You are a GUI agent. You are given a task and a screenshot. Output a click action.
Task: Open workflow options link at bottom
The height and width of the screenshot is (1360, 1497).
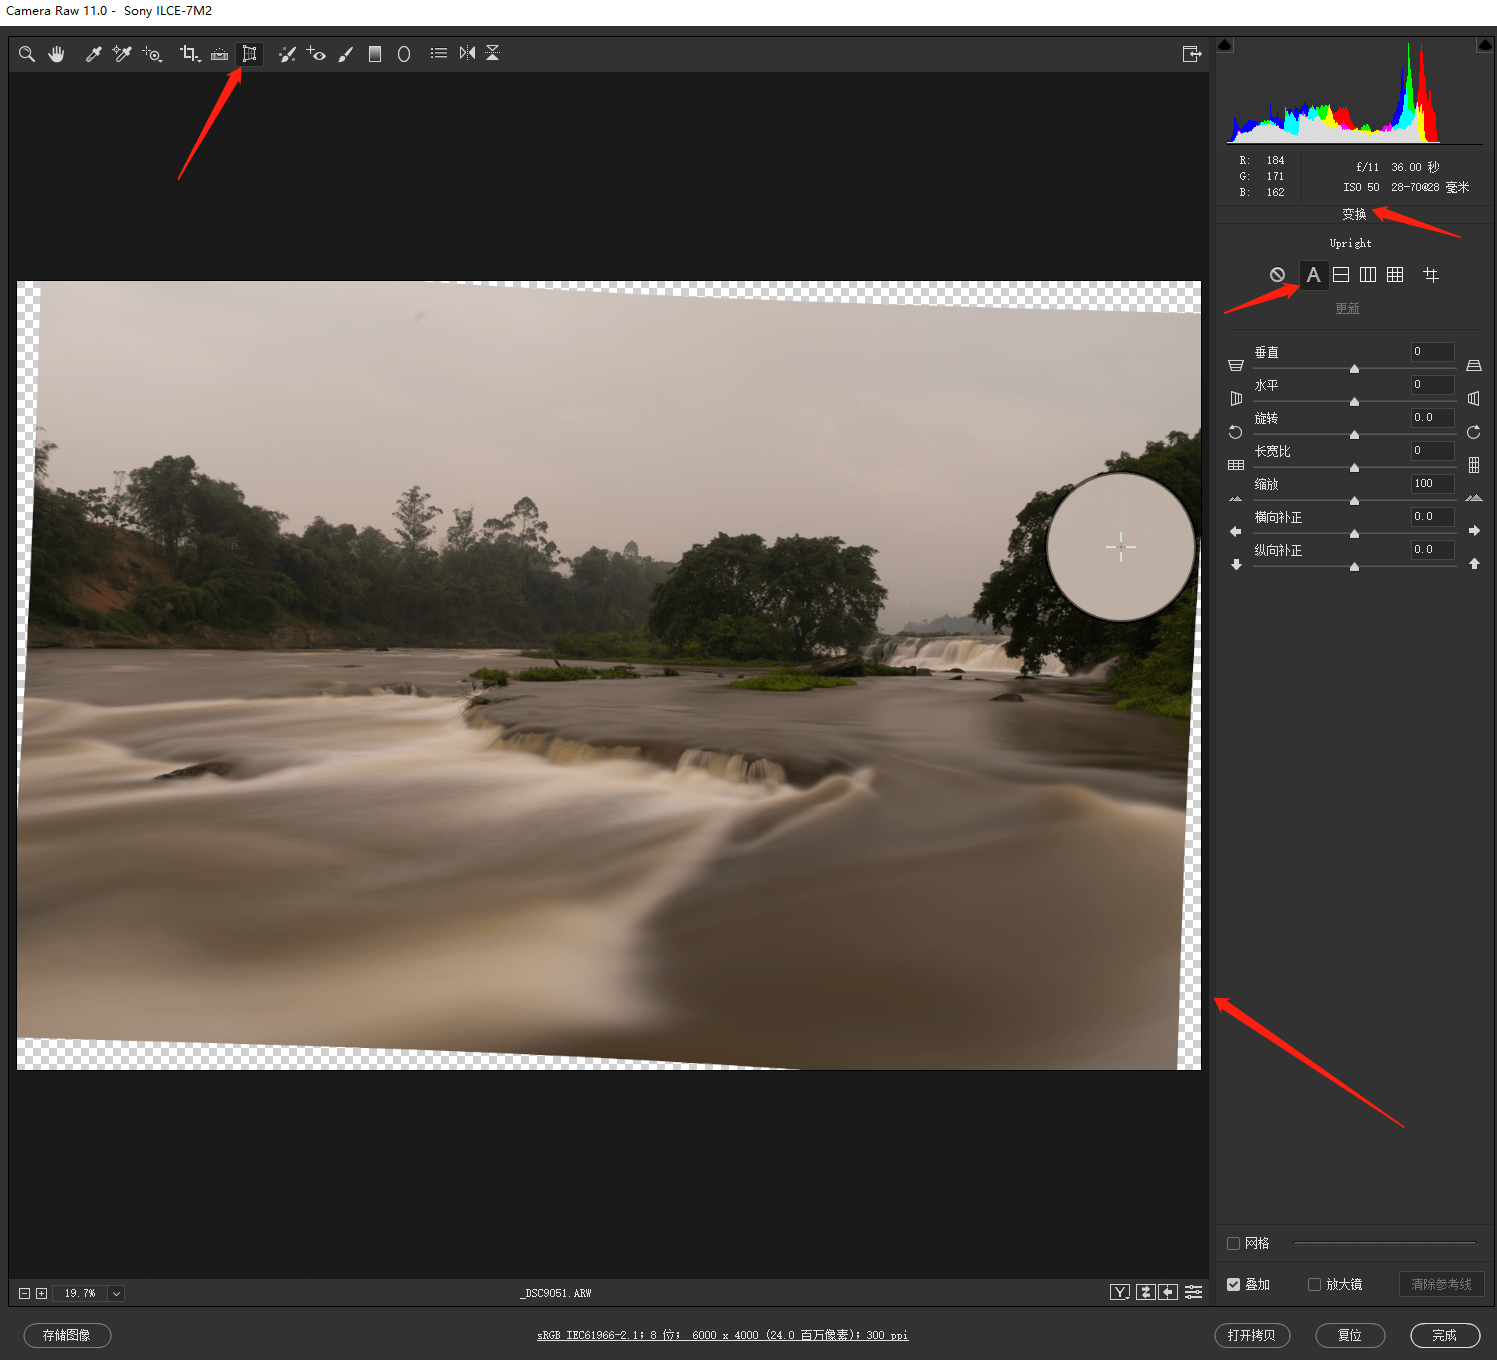click(722, 1335)
